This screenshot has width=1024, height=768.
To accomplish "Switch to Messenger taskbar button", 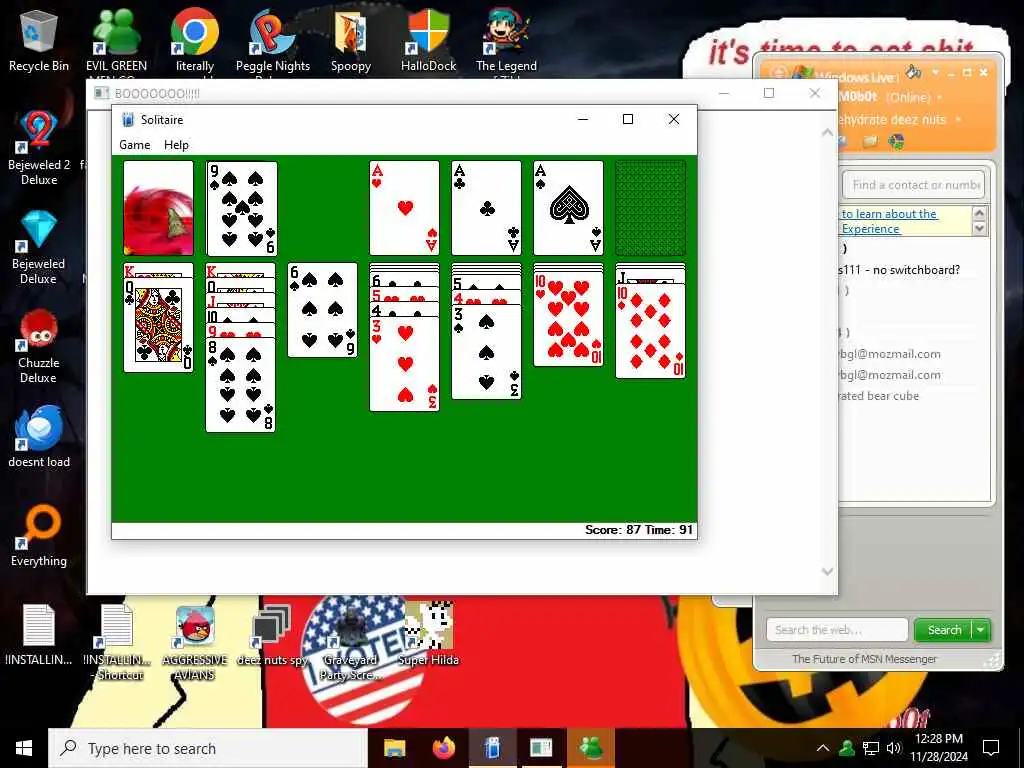I will point(592,748).
